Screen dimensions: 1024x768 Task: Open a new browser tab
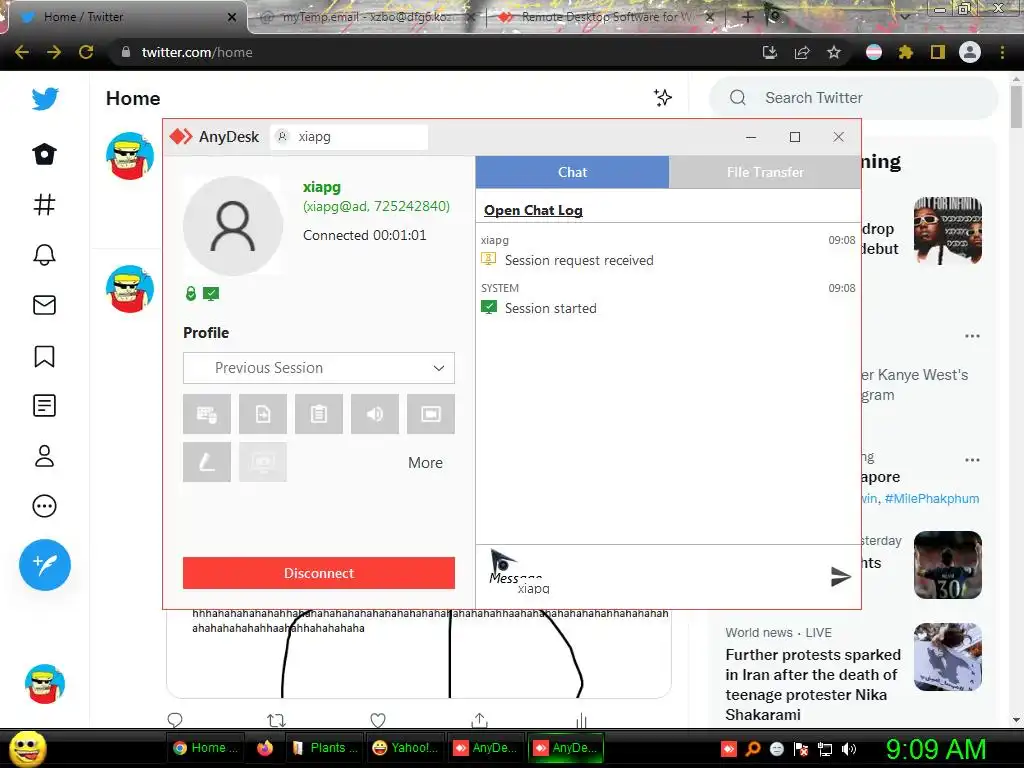(x=748, y=17)
